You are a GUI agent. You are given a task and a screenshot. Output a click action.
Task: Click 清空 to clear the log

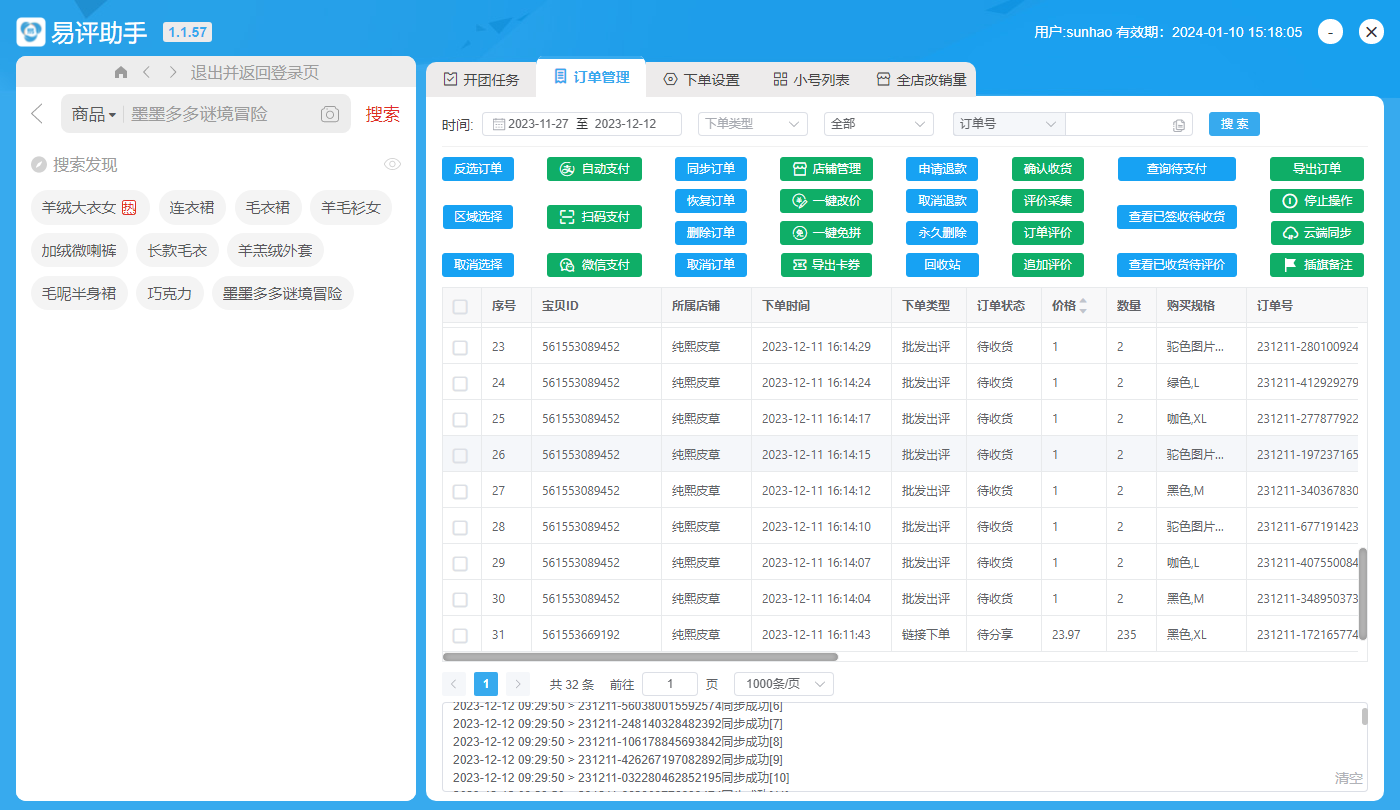tap(1348, 777)
